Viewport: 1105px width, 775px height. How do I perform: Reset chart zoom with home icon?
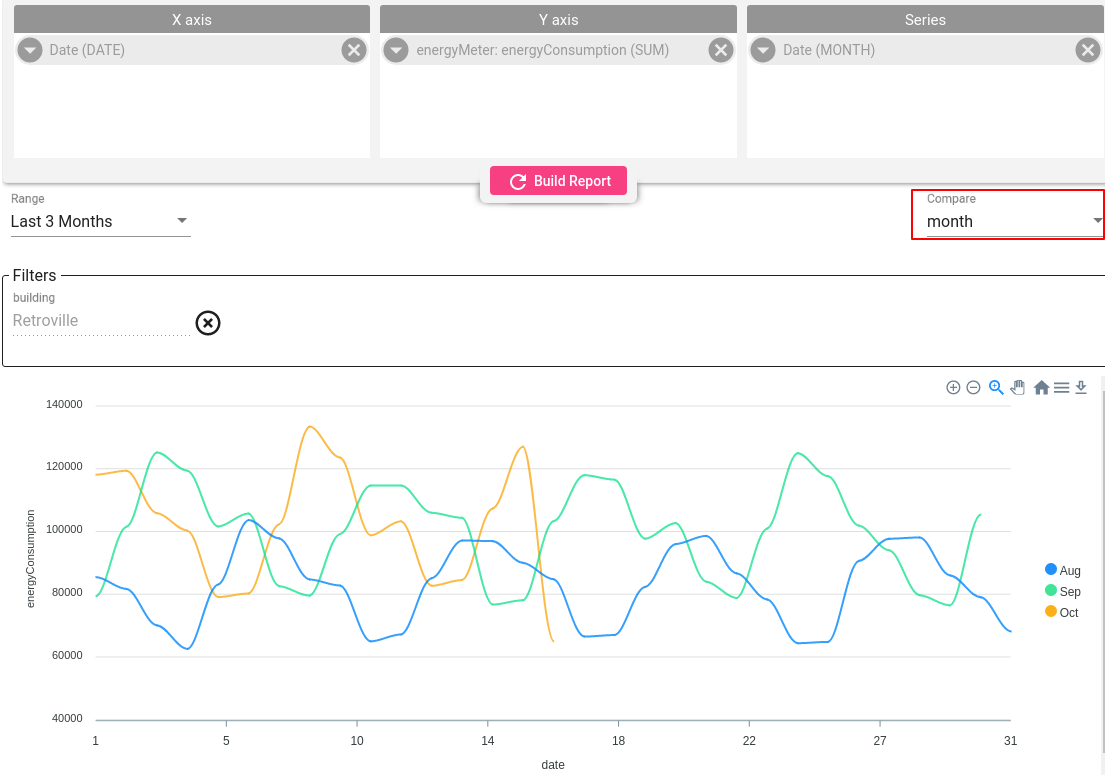1041,388
